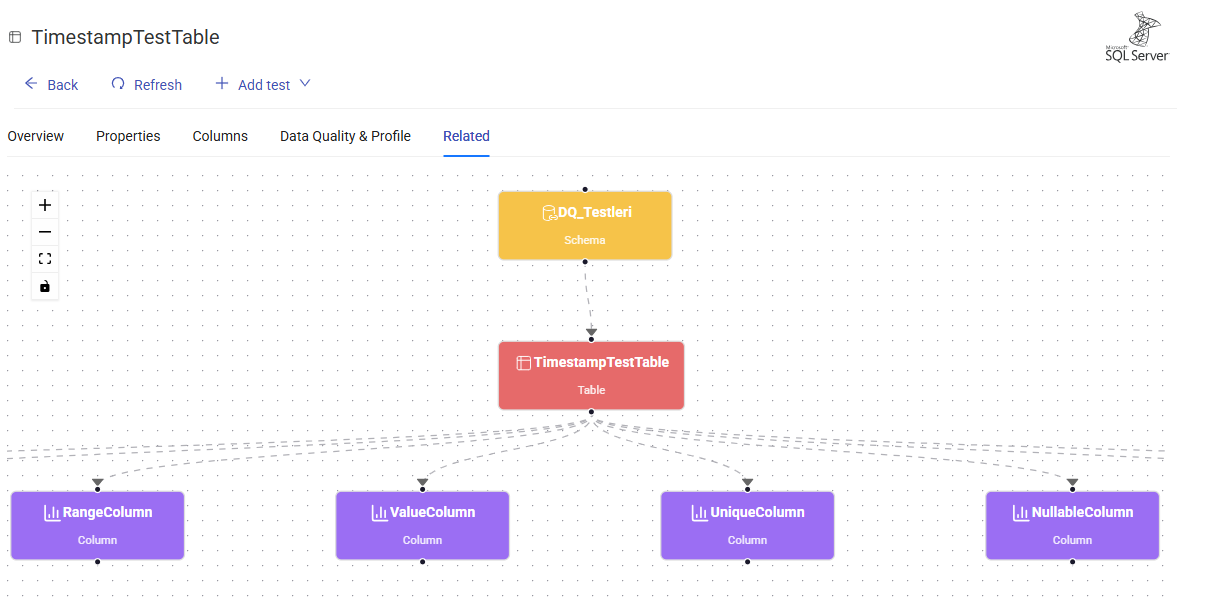
Task: Click the chart icon in NullableColumn node
Action: tap(1020, 513)
